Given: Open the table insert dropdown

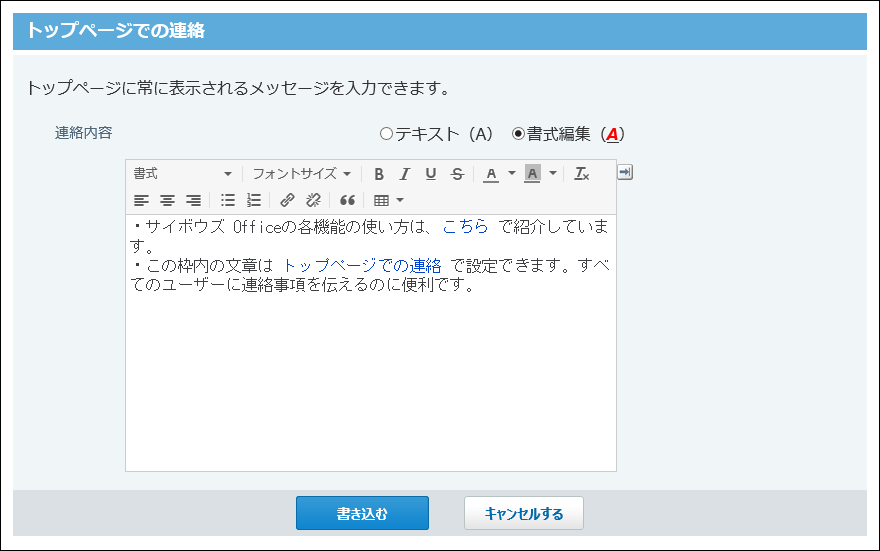Looking at the screenshot, I should [388, 200].
